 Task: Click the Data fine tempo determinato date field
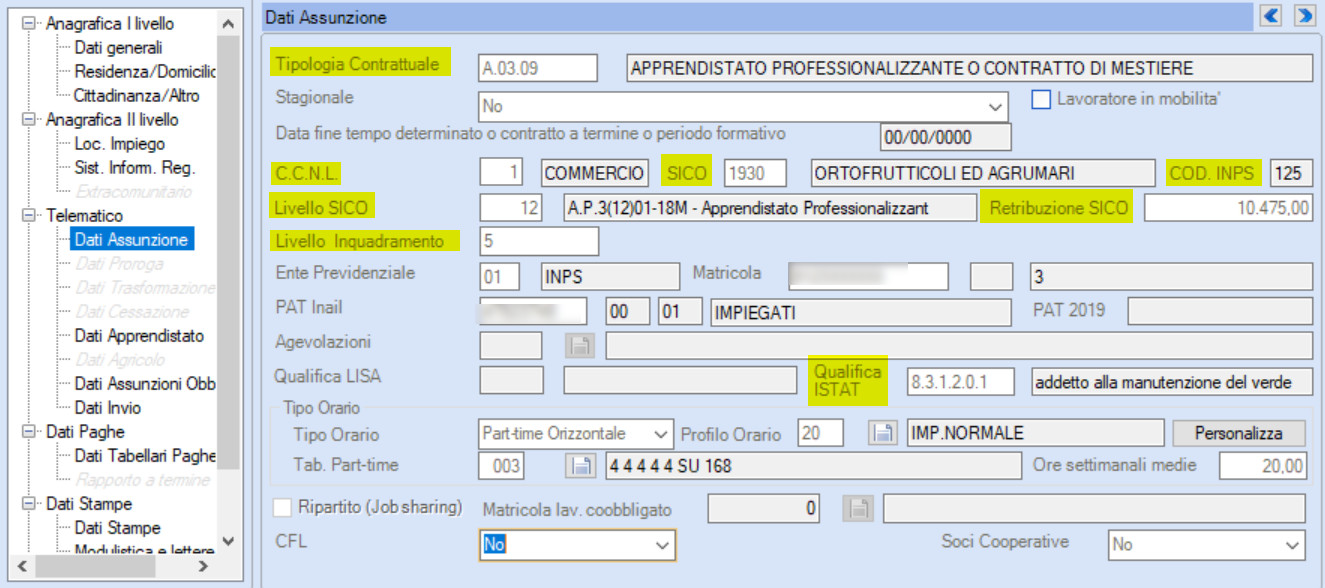pyautogui.click(x=946, y=136)
